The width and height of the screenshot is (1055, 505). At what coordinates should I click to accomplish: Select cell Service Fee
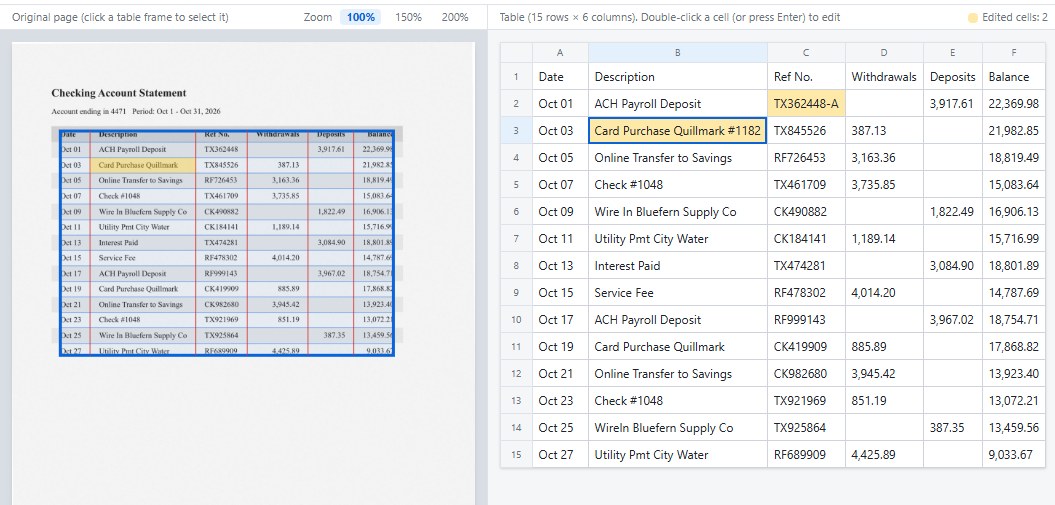tap(678, 293)
